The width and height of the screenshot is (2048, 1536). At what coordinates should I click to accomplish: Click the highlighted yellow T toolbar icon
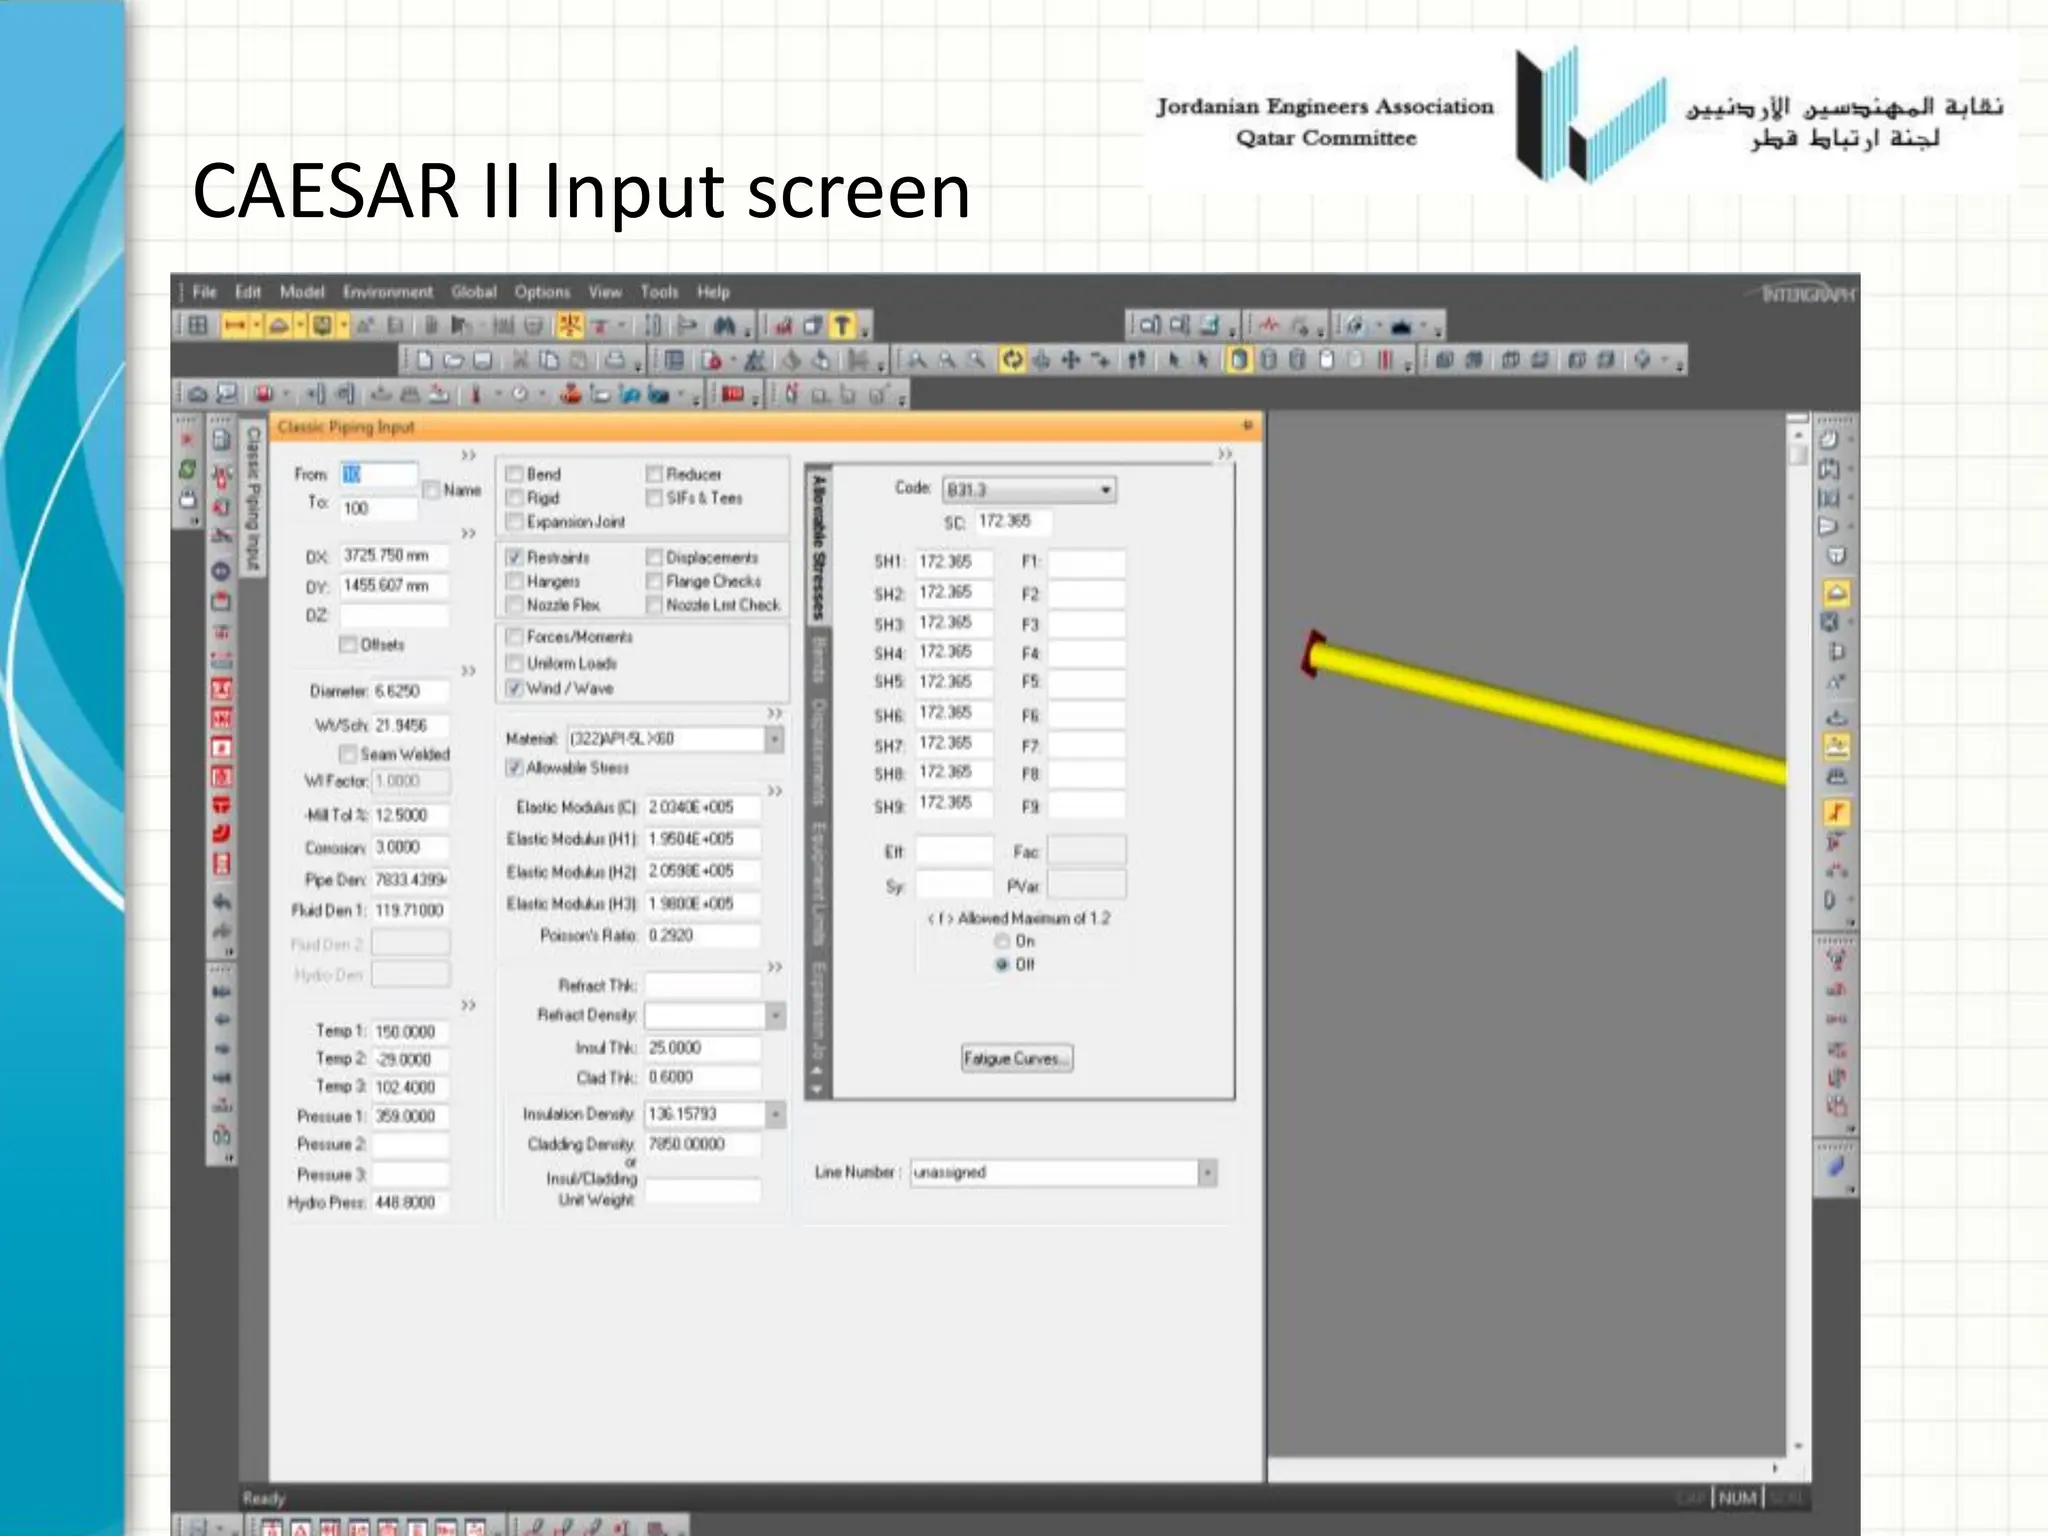[843, 326]
